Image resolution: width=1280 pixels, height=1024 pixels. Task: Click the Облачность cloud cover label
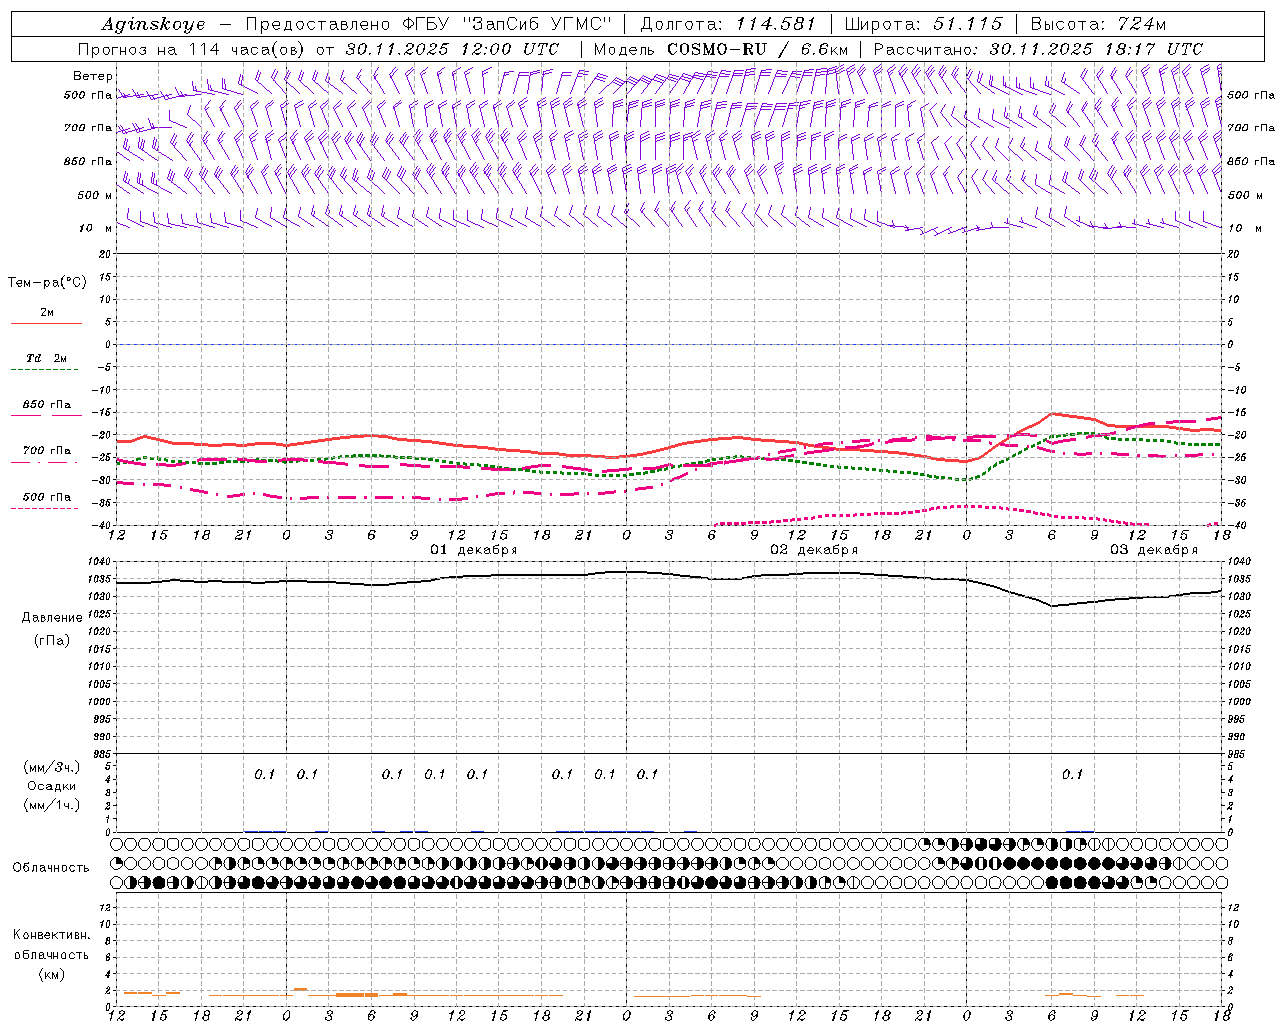[51, 868]
